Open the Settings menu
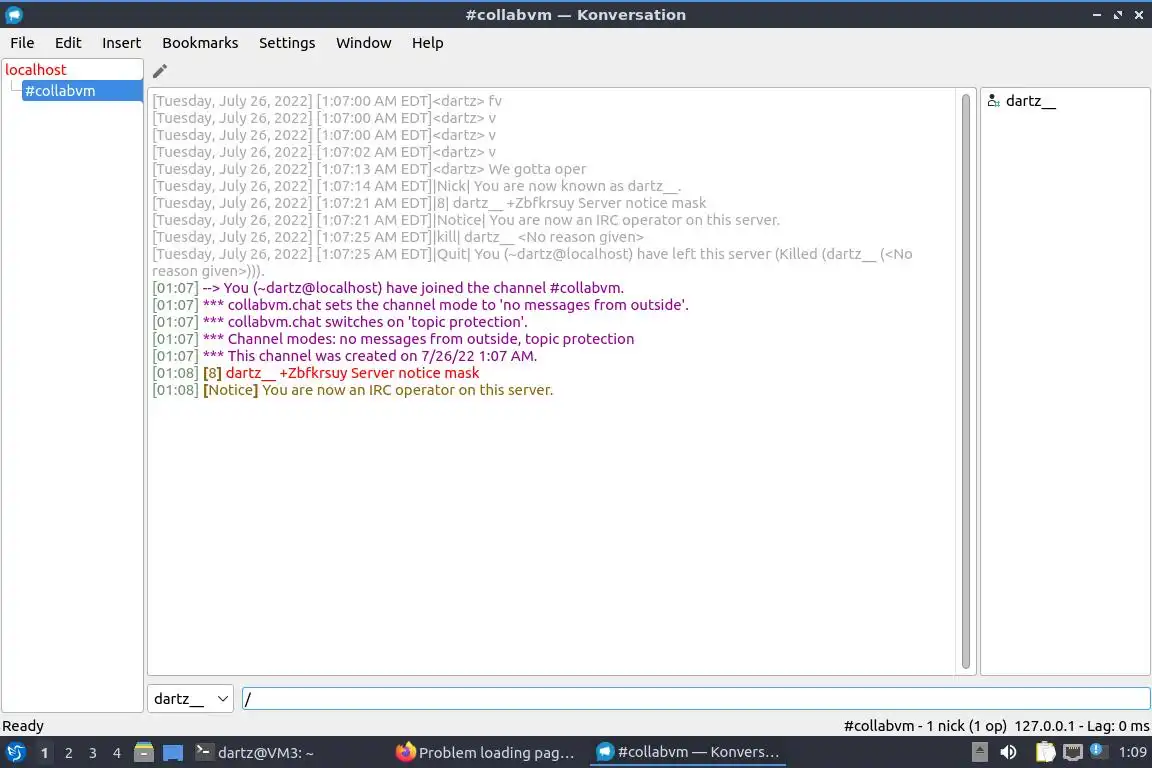This screenshot has height=768, width=1152. coord(287,43)
